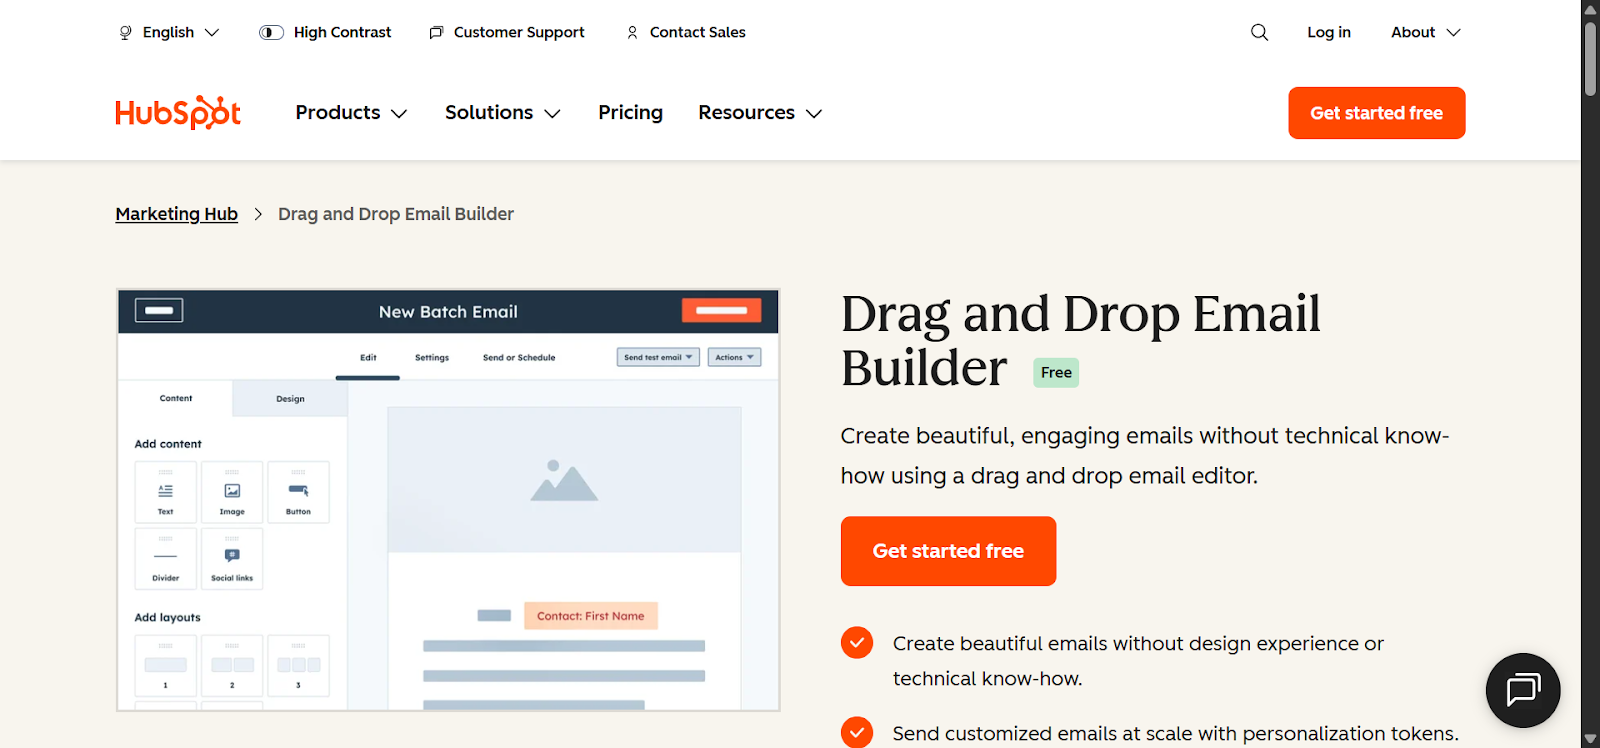Expand the Products menu

pyautogui.click(x=351, y=113)
